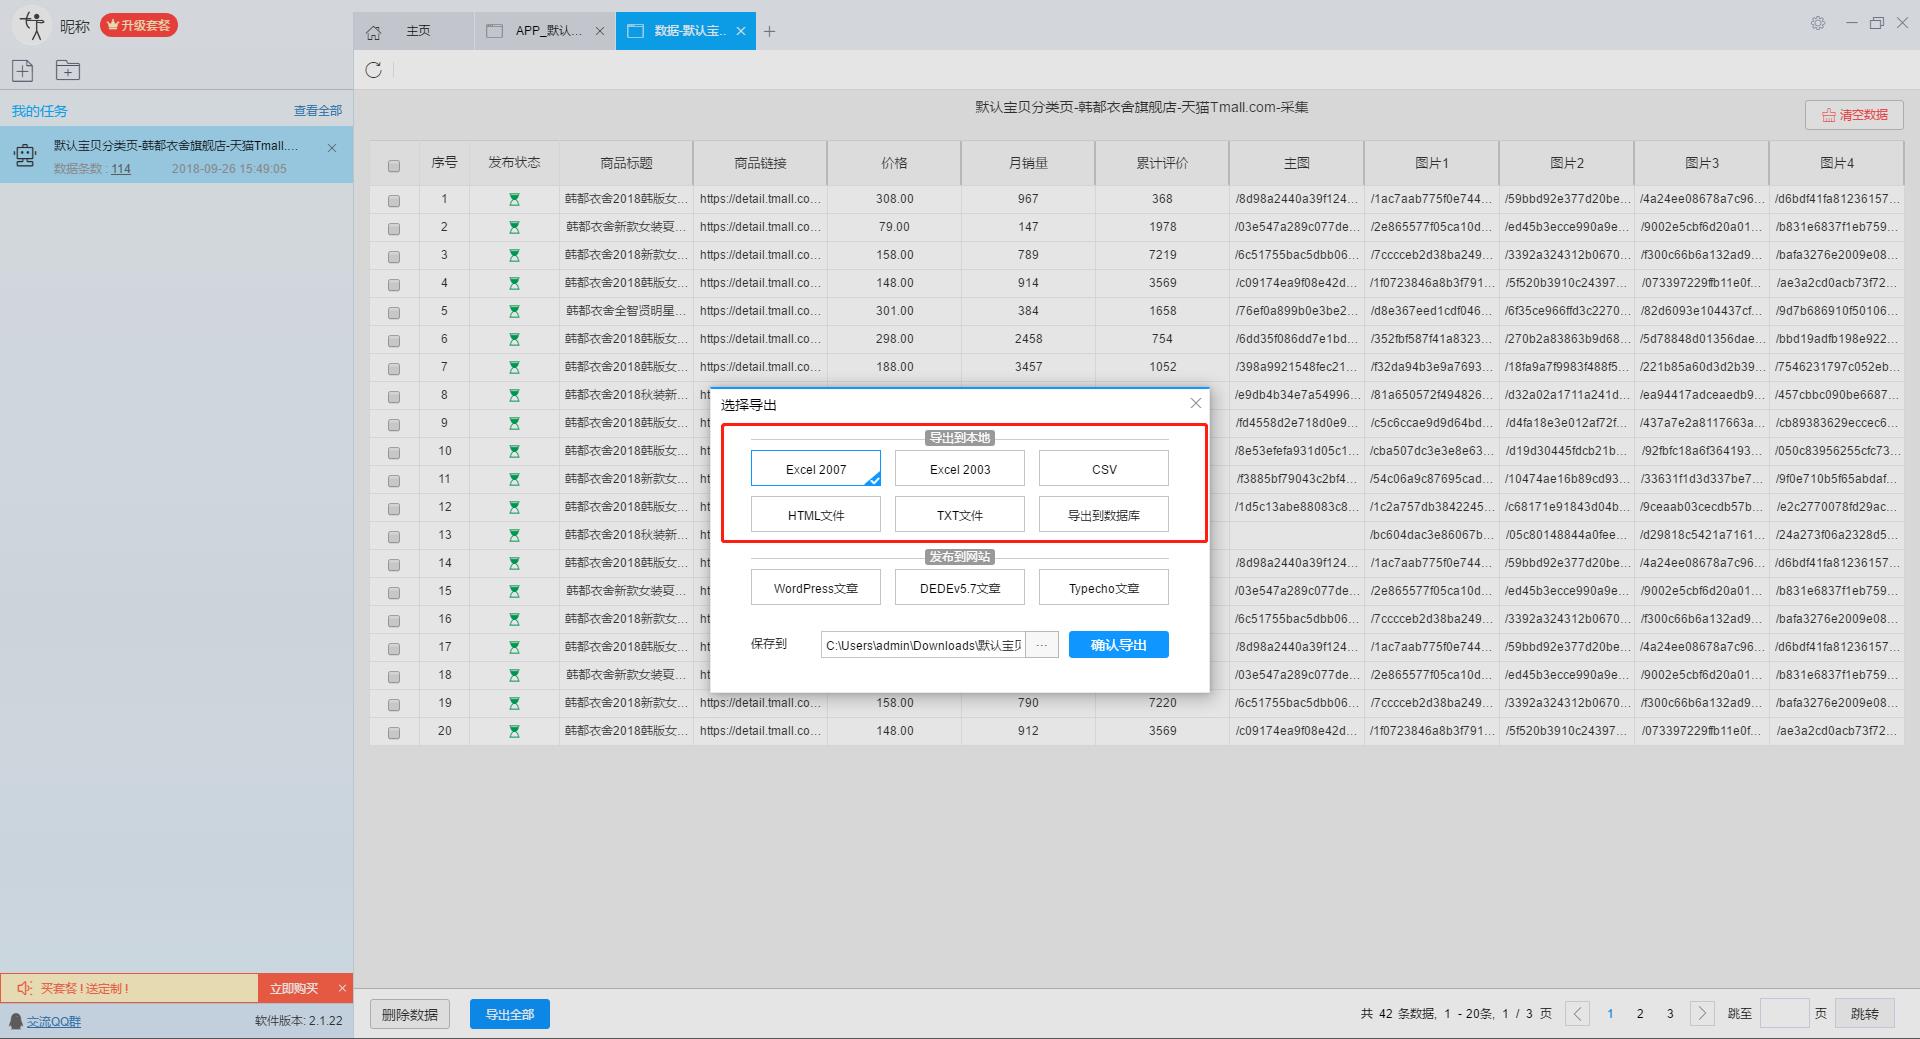Click publish status hourglass in row 20
Screen dimensions: 1920x1039
click(x=514, y=731)
